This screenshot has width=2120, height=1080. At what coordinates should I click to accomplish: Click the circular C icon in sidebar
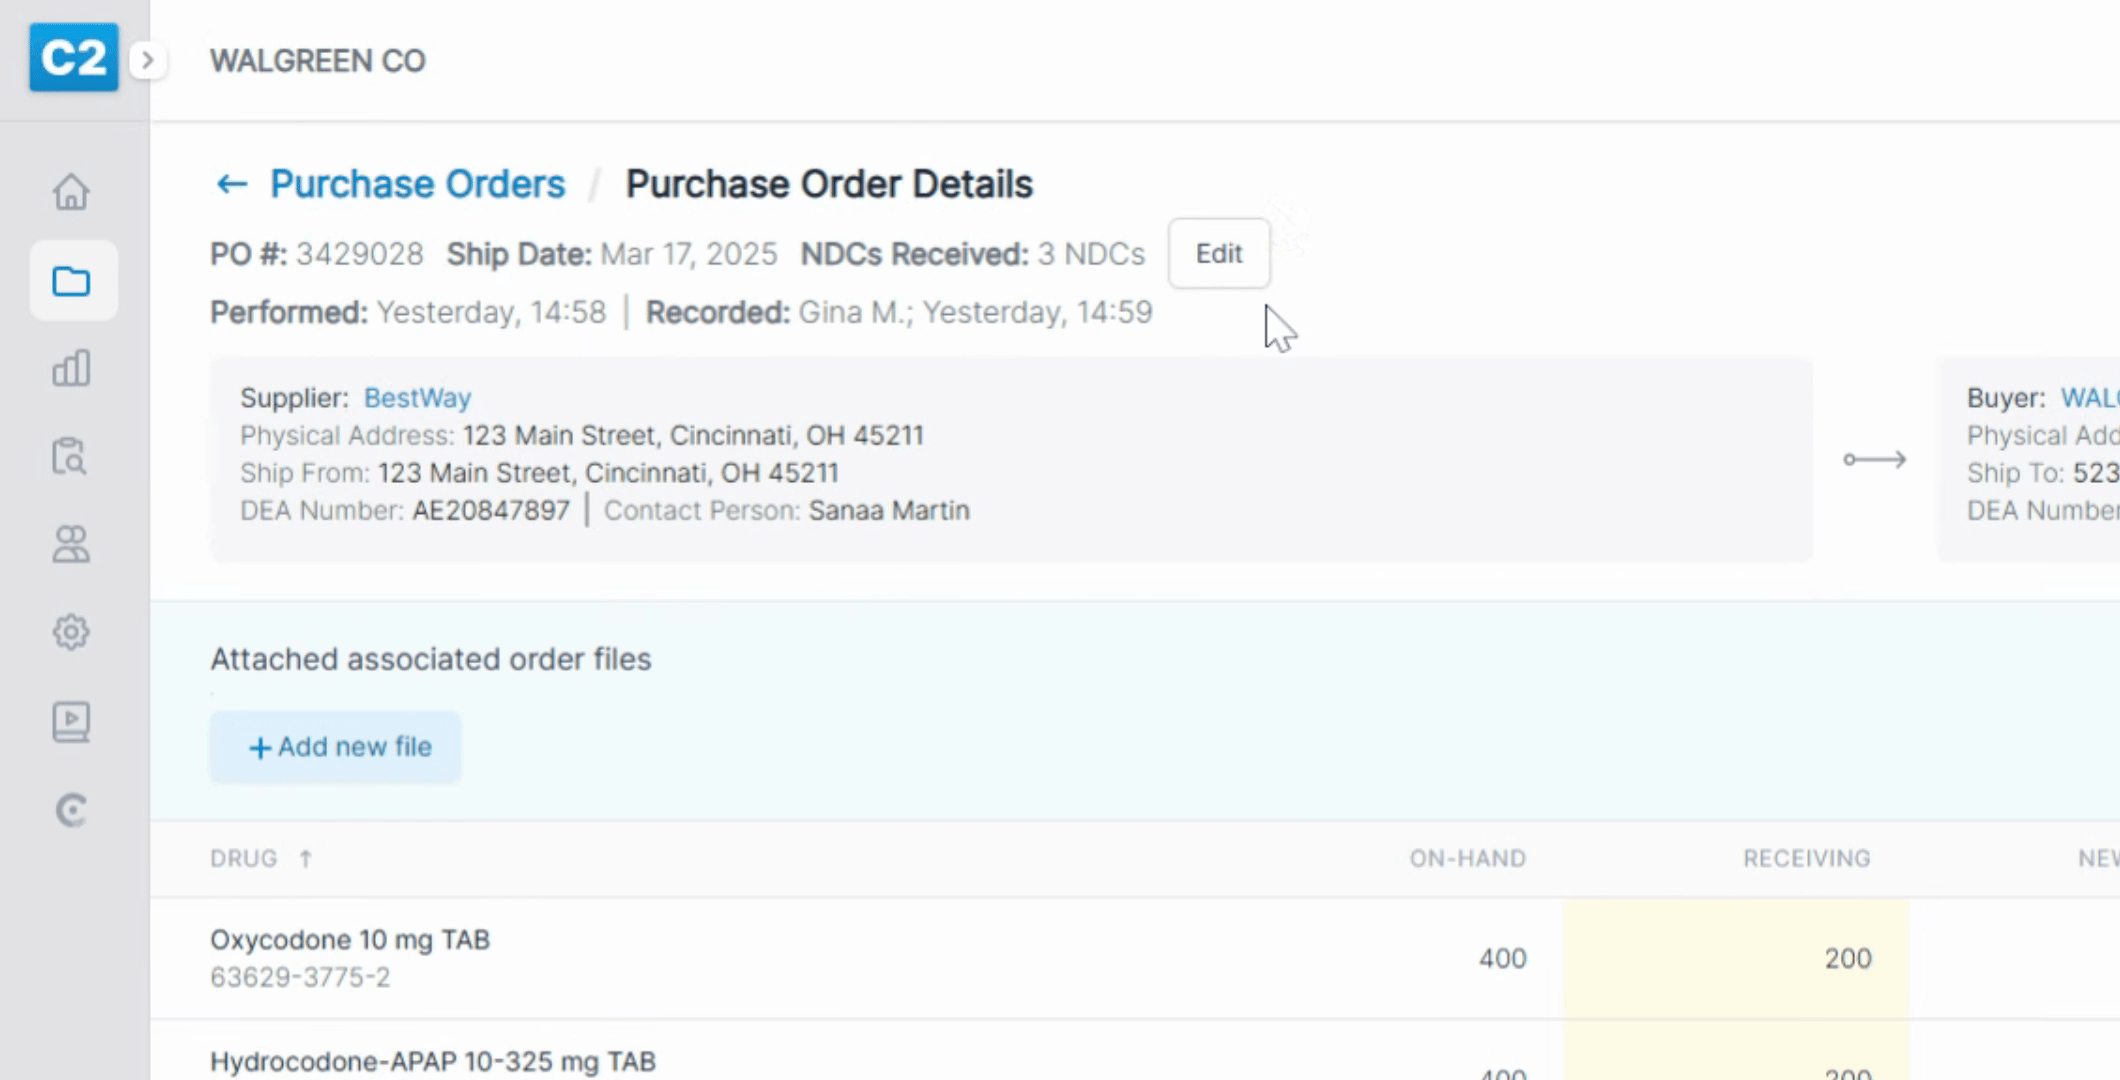point(71,810)
